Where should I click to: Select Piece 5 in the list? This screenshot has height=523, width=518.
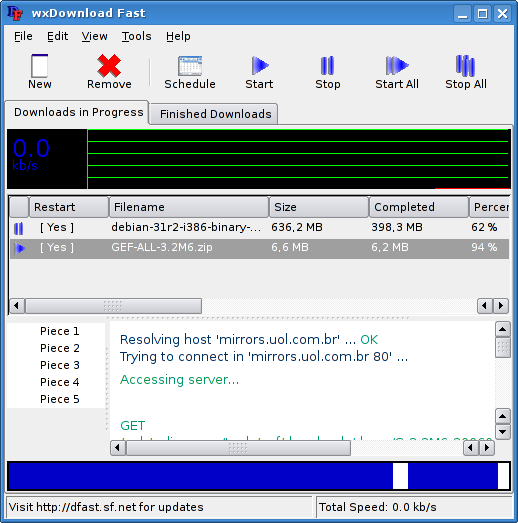60,399
